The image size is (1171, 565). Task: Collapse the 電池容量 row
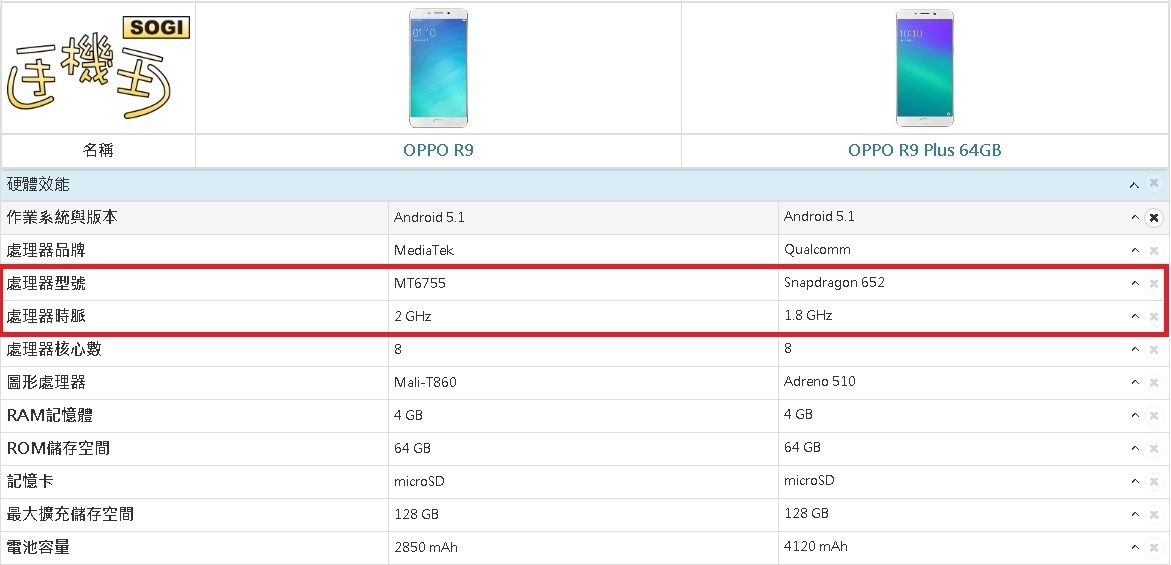(1134, 548)
